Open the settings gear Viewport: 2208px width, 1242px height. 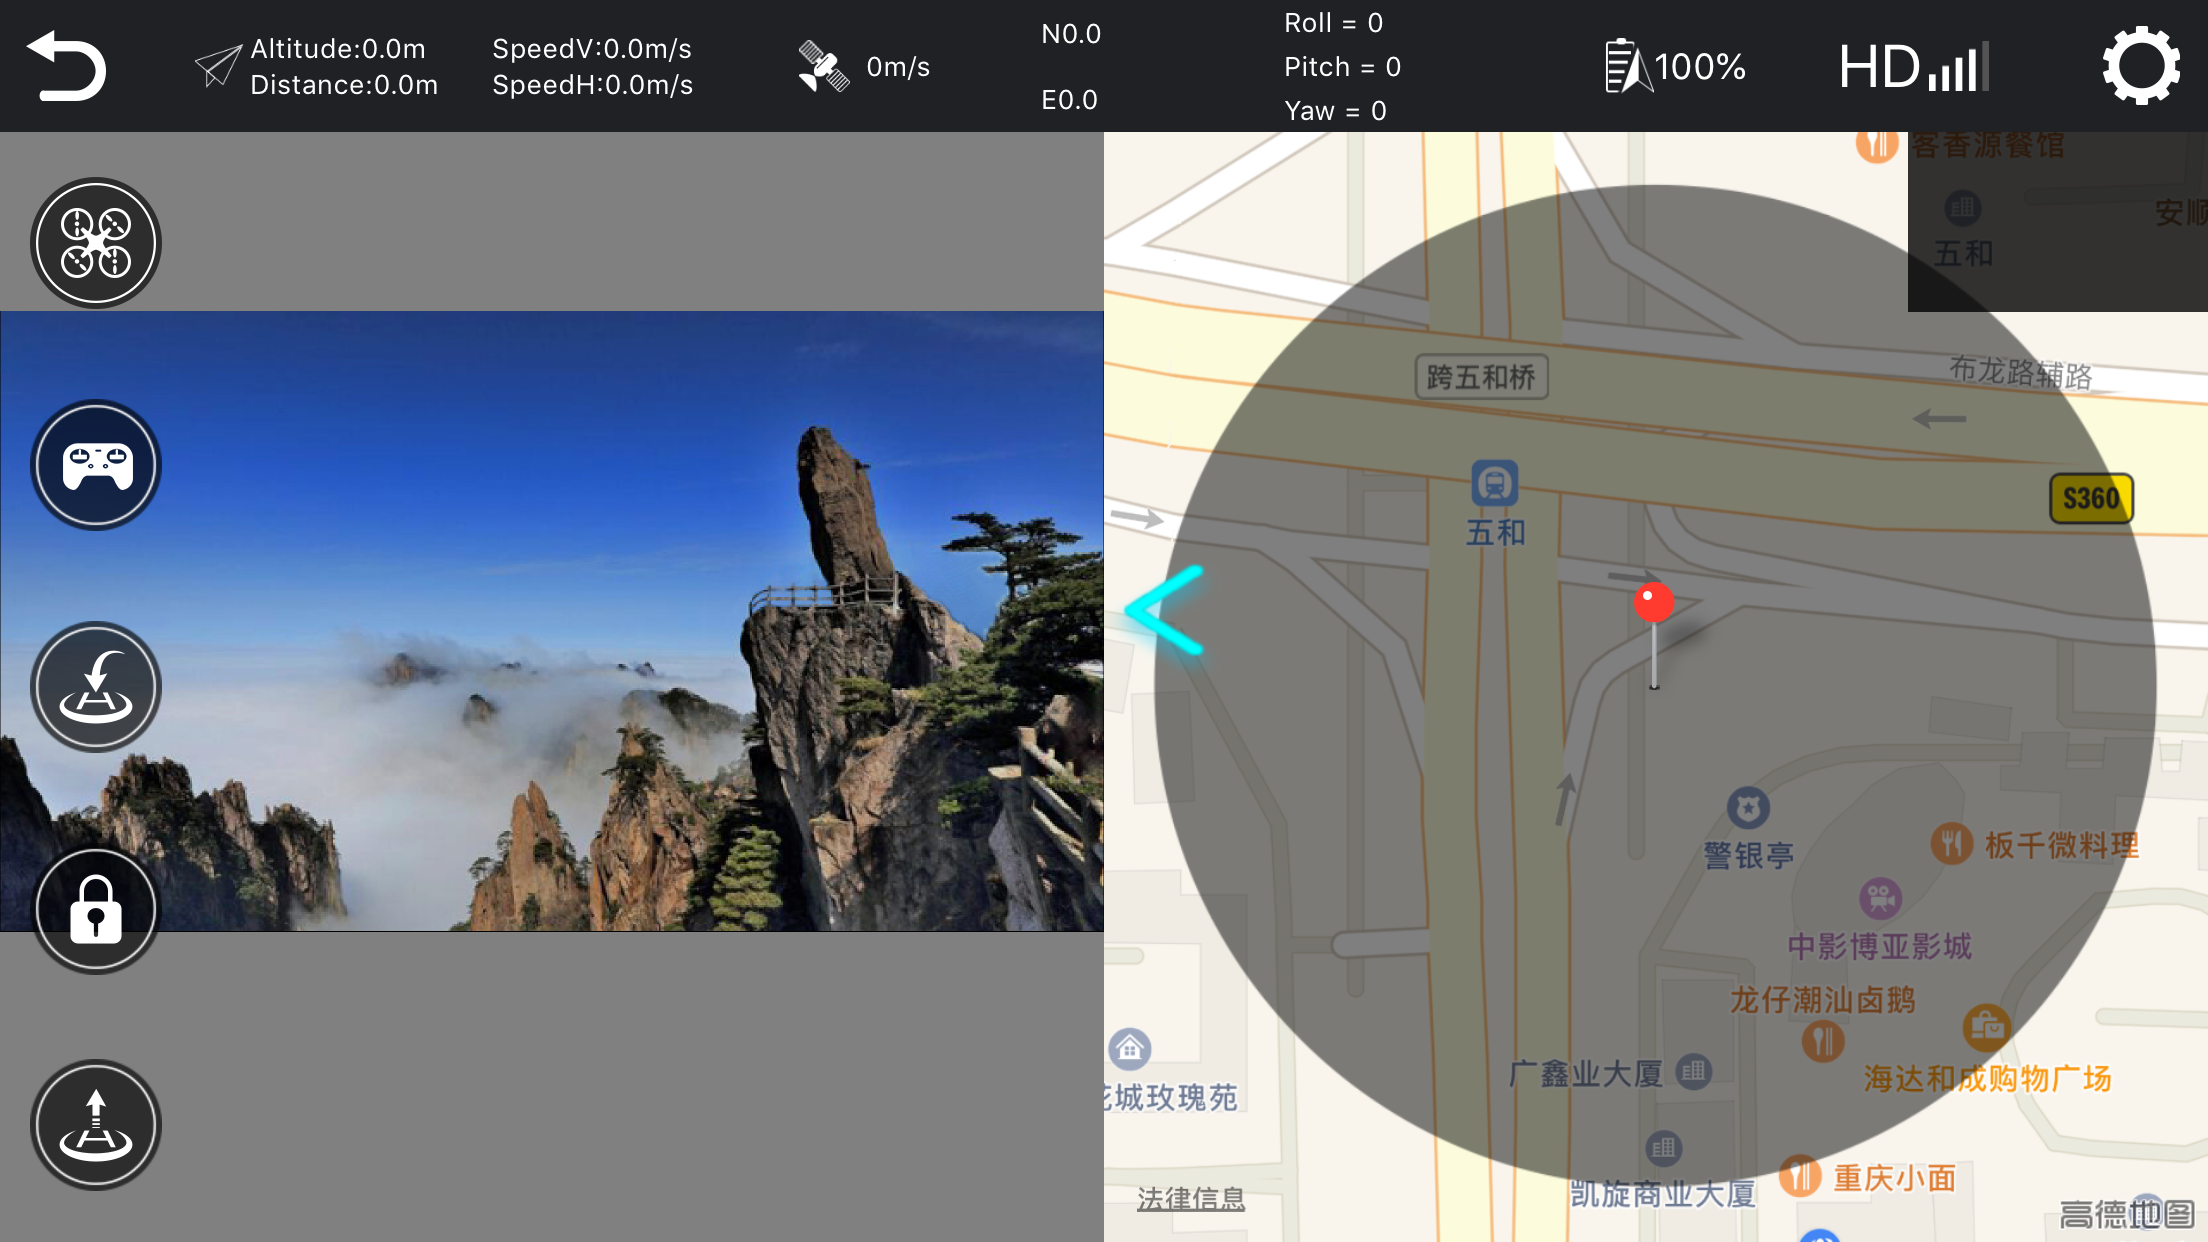click(2140, 66)
